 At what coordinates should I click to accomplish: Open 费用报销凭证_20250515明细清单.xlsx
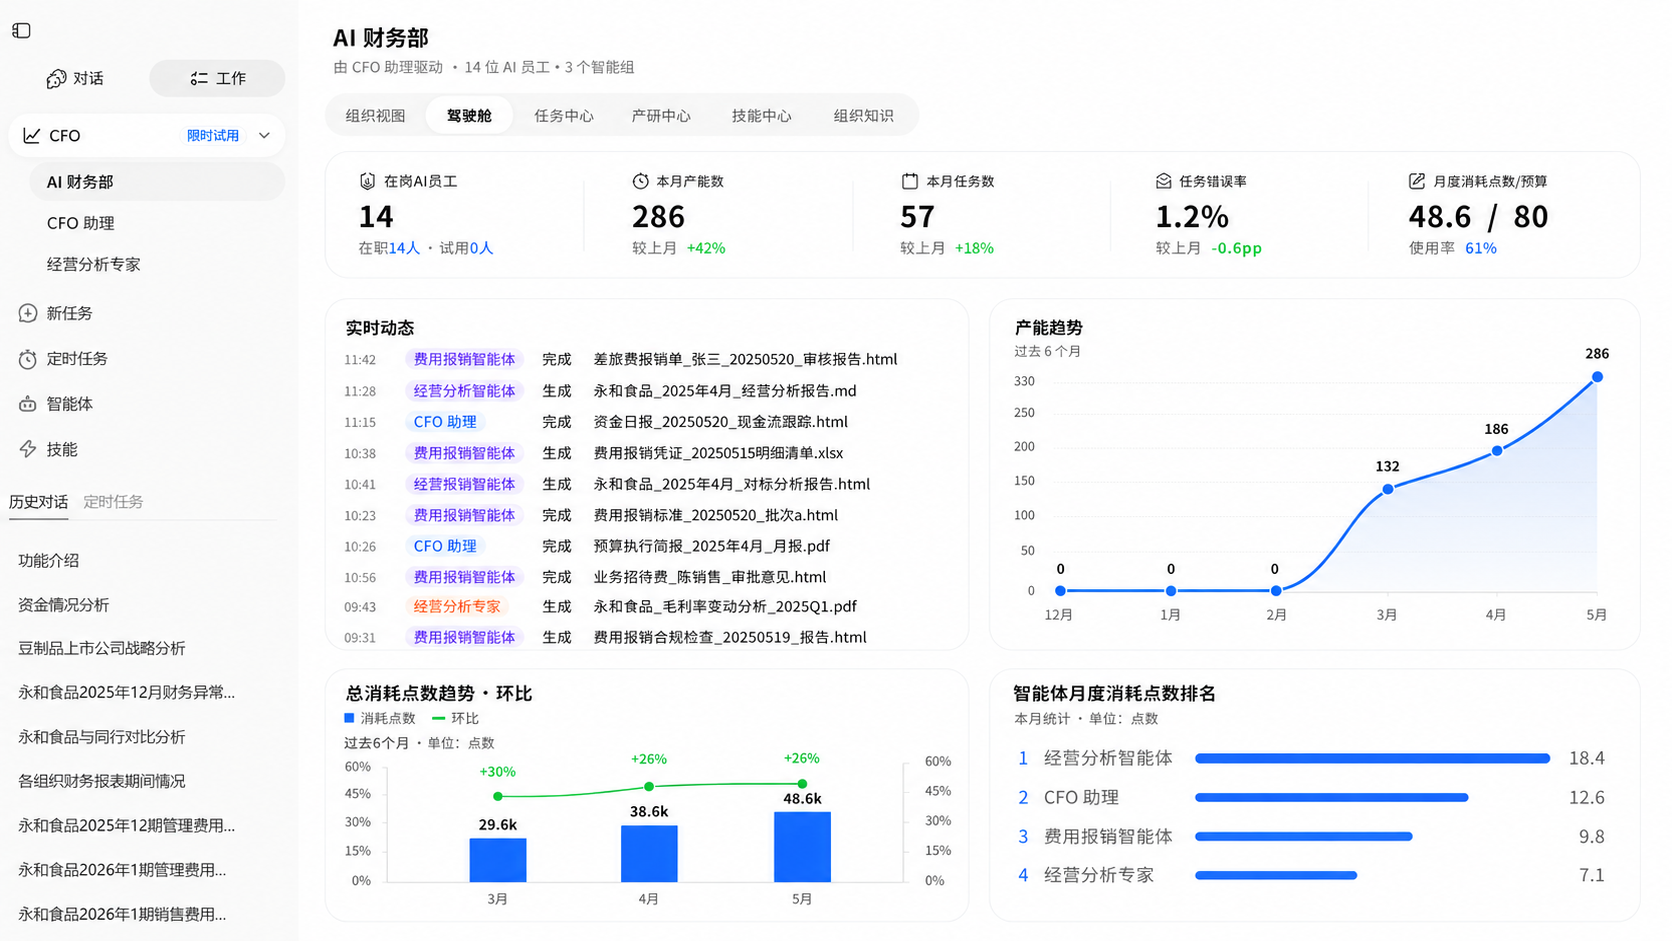tap(718, 453)
